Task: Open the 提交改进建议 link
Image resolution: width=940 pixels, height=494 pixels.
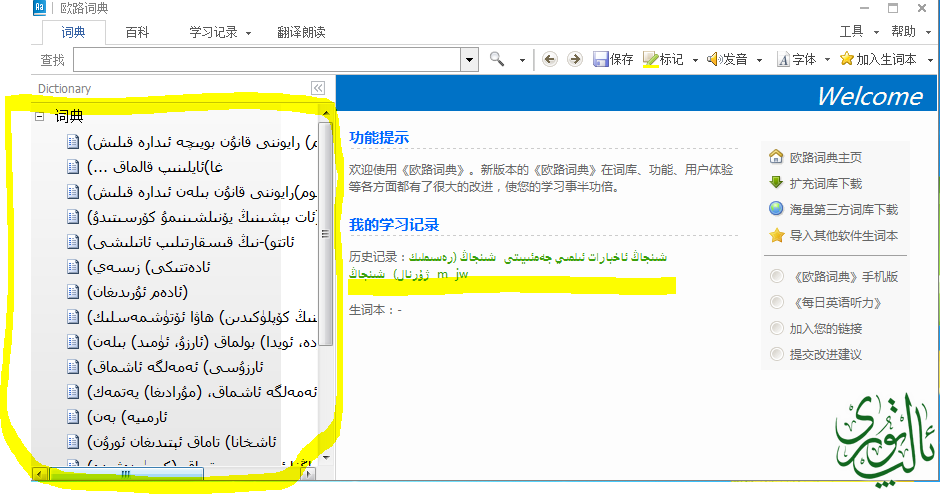Action: (x=825, y=354)
